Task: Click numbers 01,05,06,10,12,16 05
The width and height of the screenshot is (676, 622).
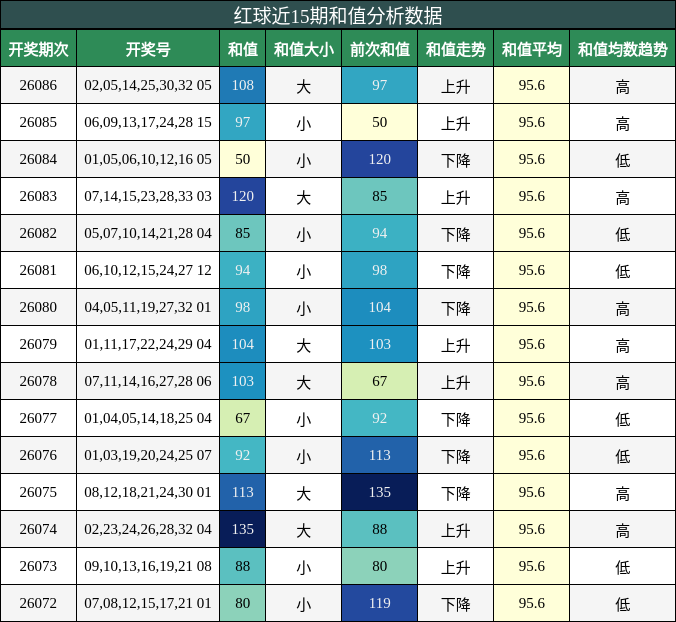Action: pyautogui.click(x=148, y=159)
